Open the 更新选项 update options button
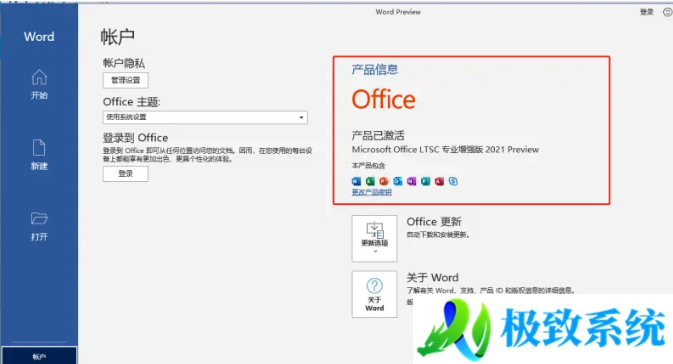Viewport: 673px width, 364px height. click(x=374, y=238)
